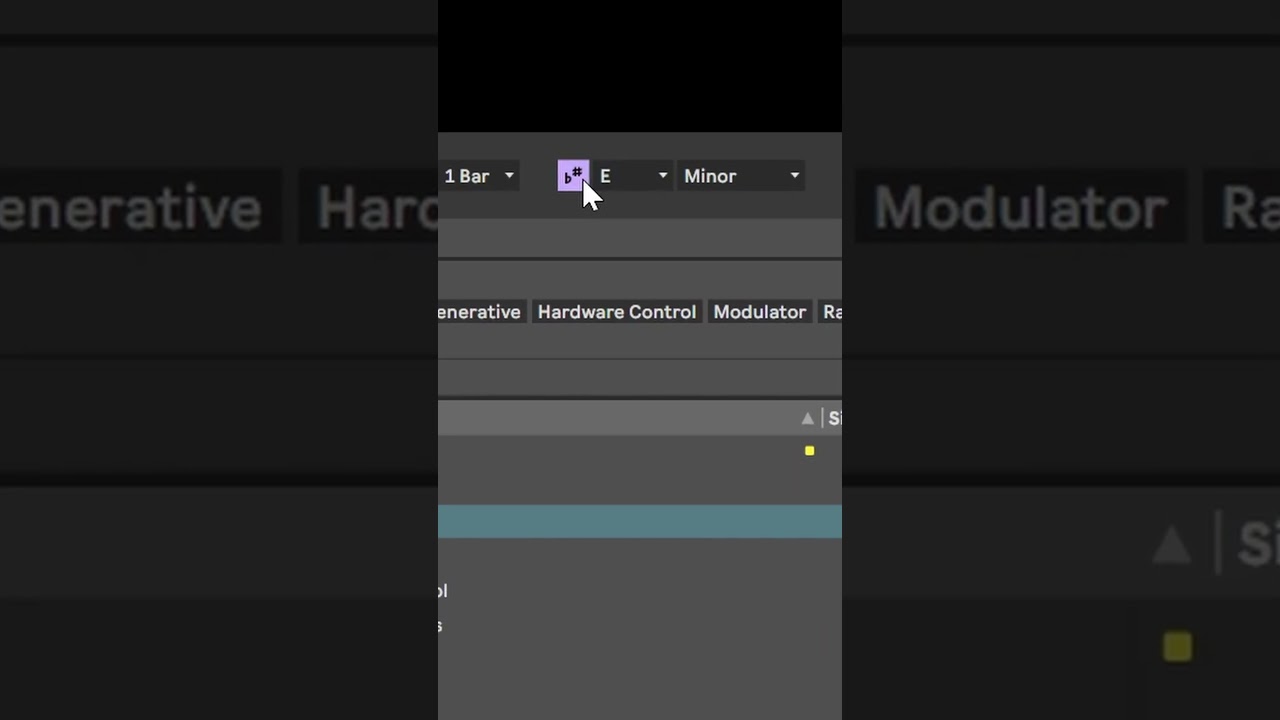Toggle the purple Scale Mode button
This screenshot has width=1280, height=720.
coord(573,176)
